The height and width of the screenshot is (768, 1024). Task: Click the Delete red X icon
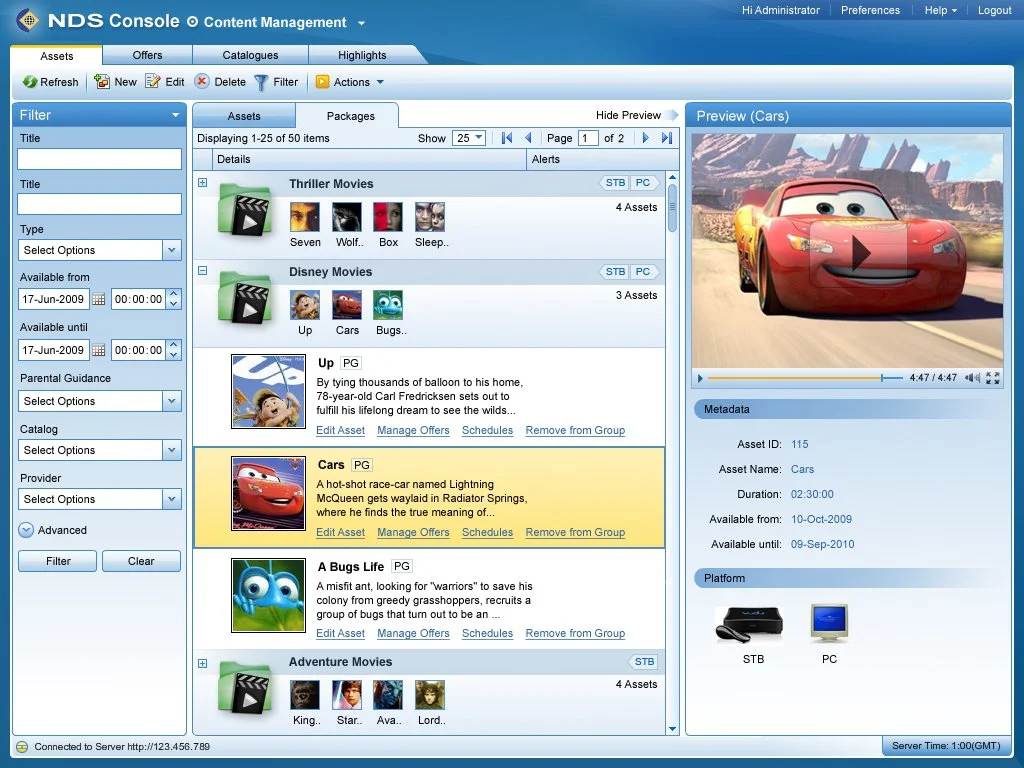[202, 82]
